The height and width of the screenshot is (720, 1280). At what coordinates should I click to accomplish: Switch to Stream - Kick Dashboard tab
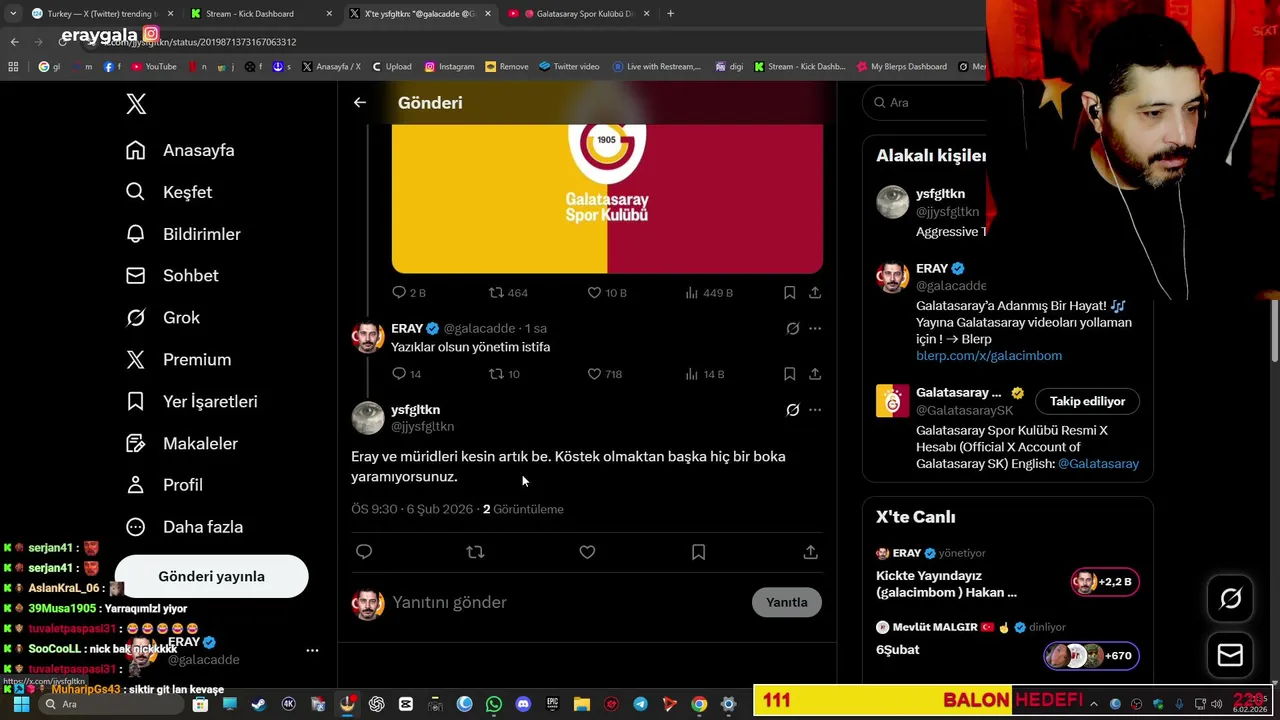pos(258,14)
